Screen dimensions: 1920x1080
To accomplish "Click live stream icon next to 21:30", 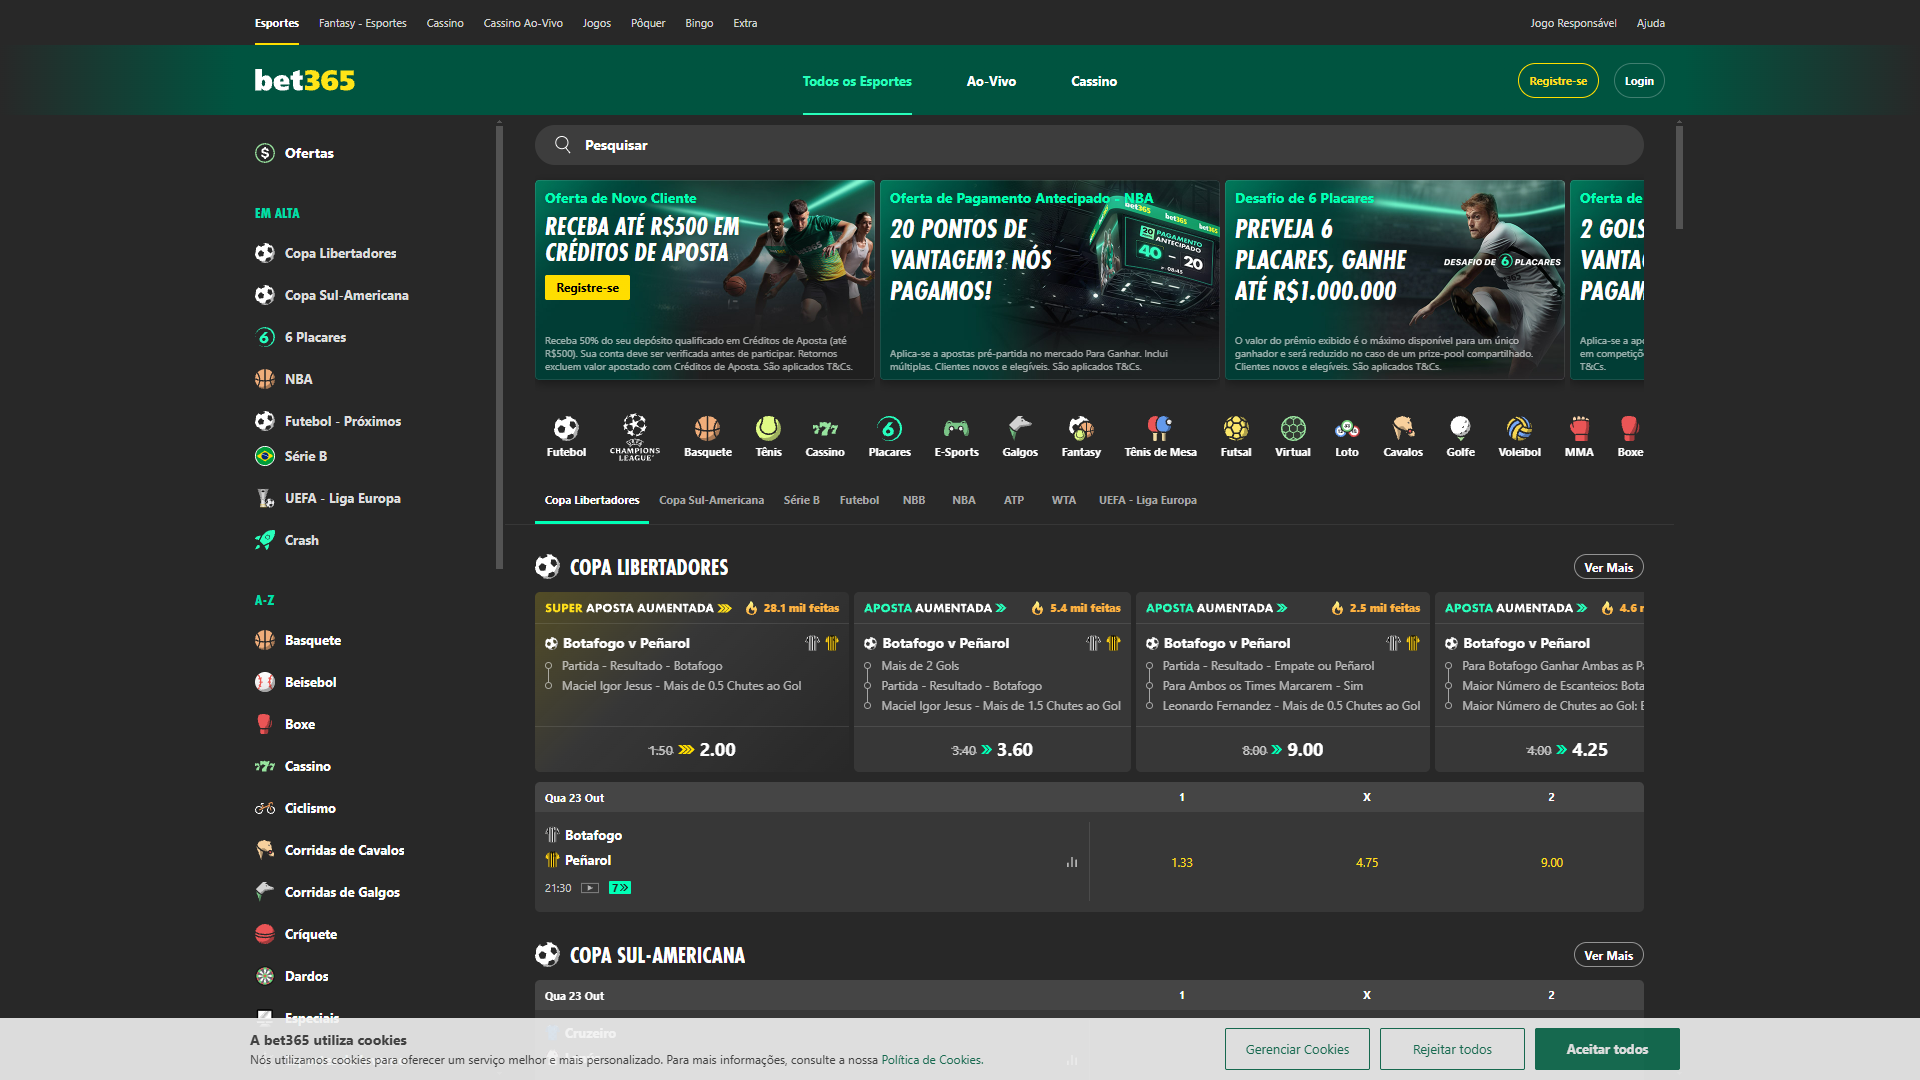I will [590, 888].
